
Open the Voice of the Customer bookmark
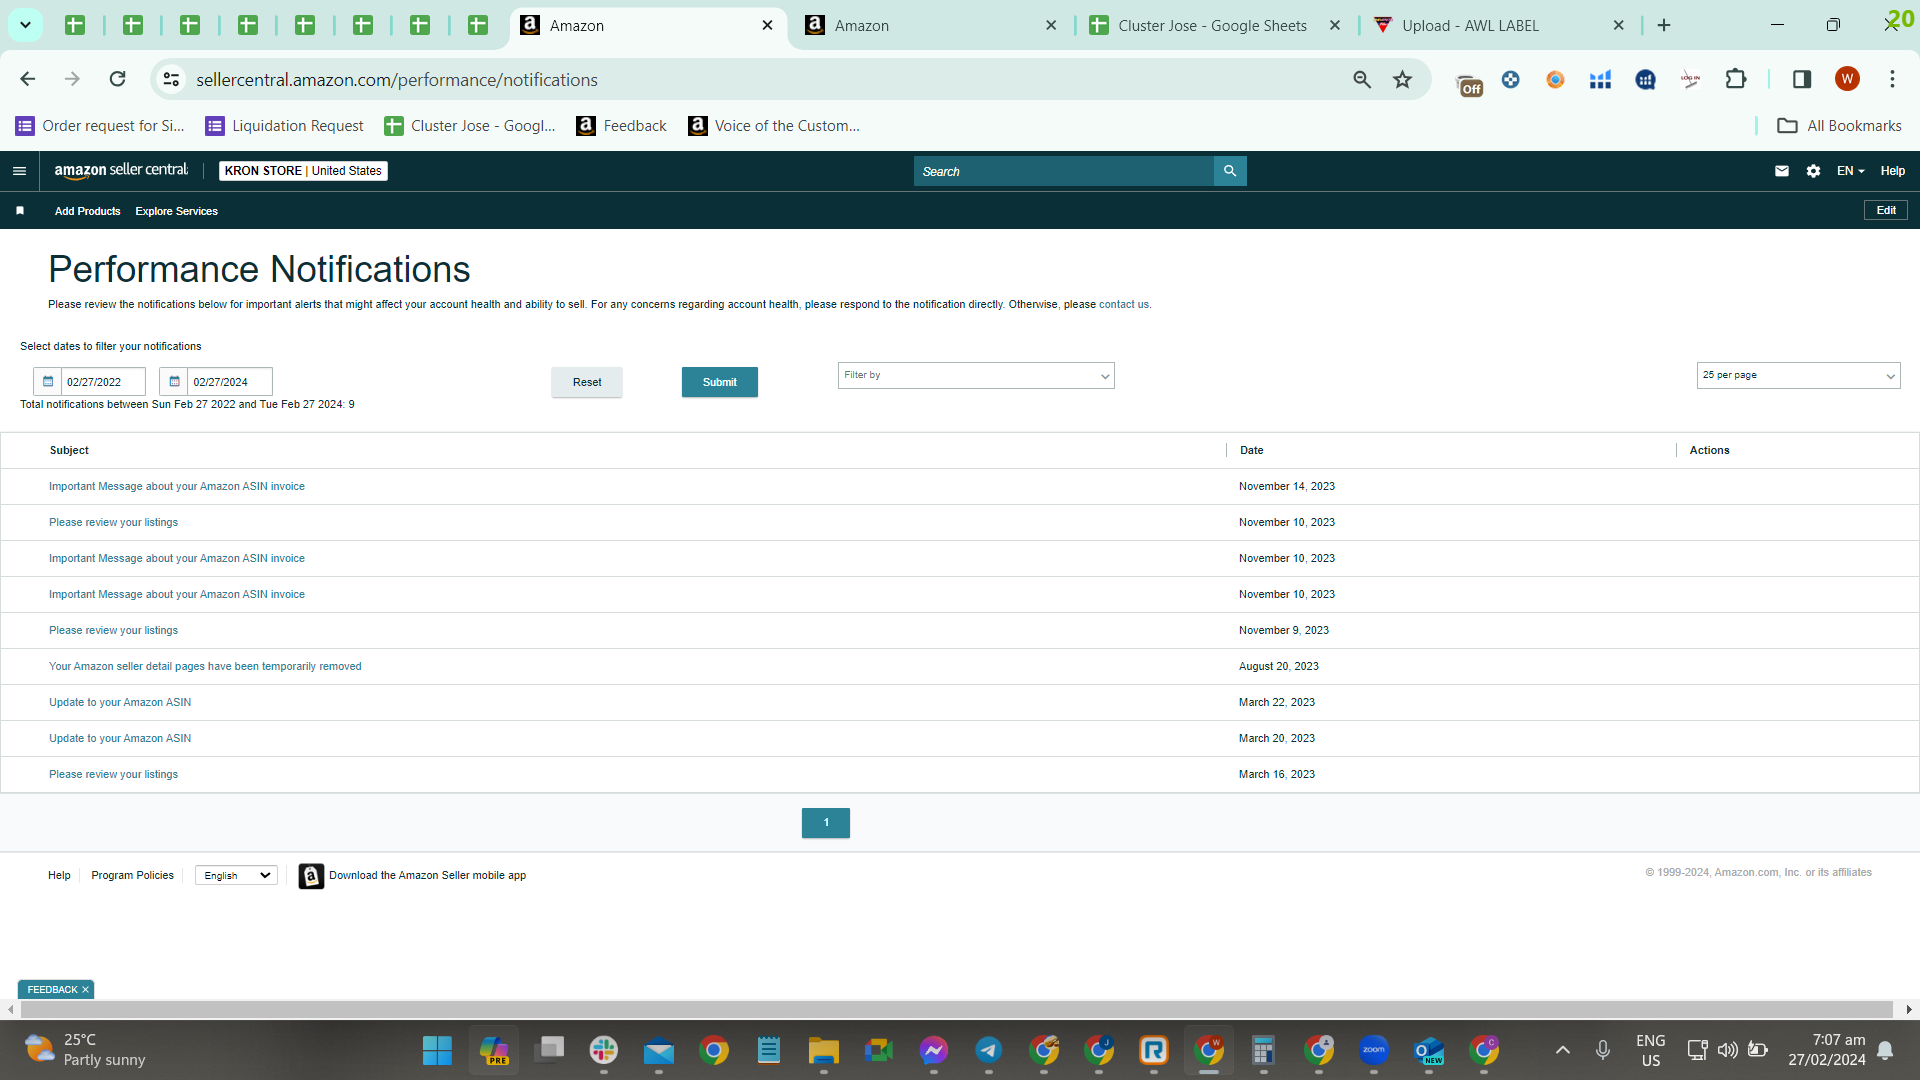click(x=774, y=126)
